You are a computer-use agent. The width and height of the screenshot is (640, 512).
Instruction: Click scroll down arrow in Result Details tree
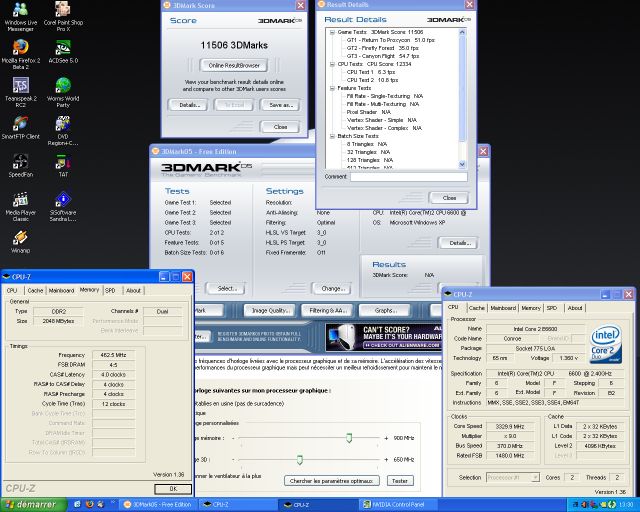[x=462, y=164]
